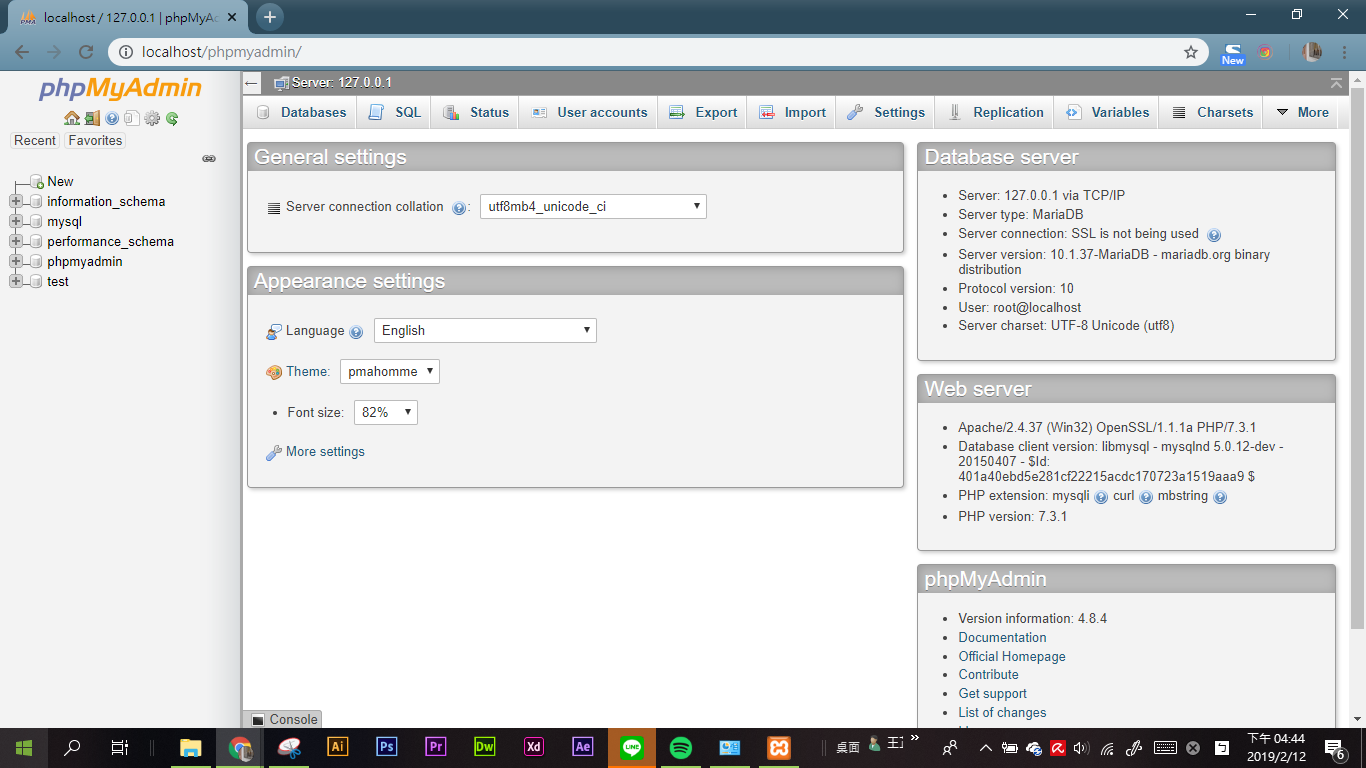Click the New database cylinder icon
Viewport: 1366px width, 768px height.
[37, 181]
